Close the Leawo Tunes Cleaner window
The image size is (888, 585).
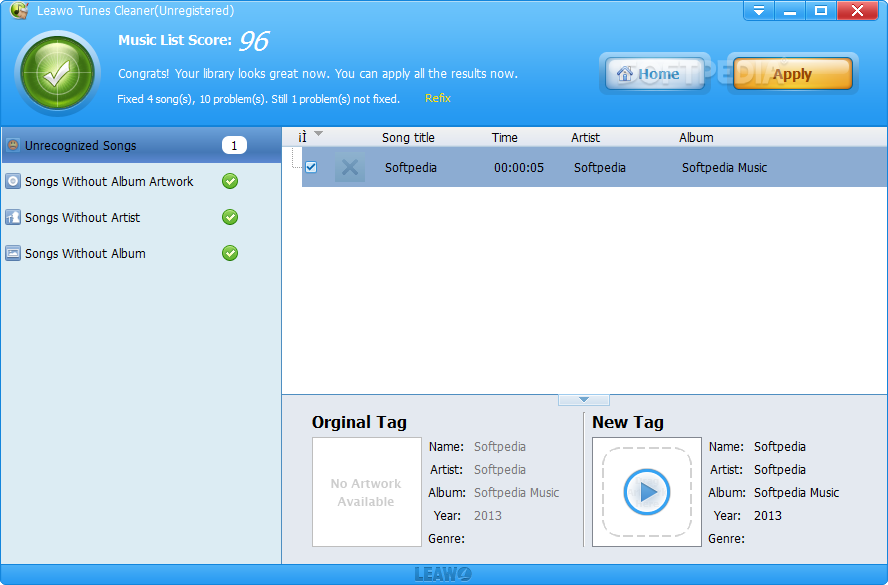point(857,11)
